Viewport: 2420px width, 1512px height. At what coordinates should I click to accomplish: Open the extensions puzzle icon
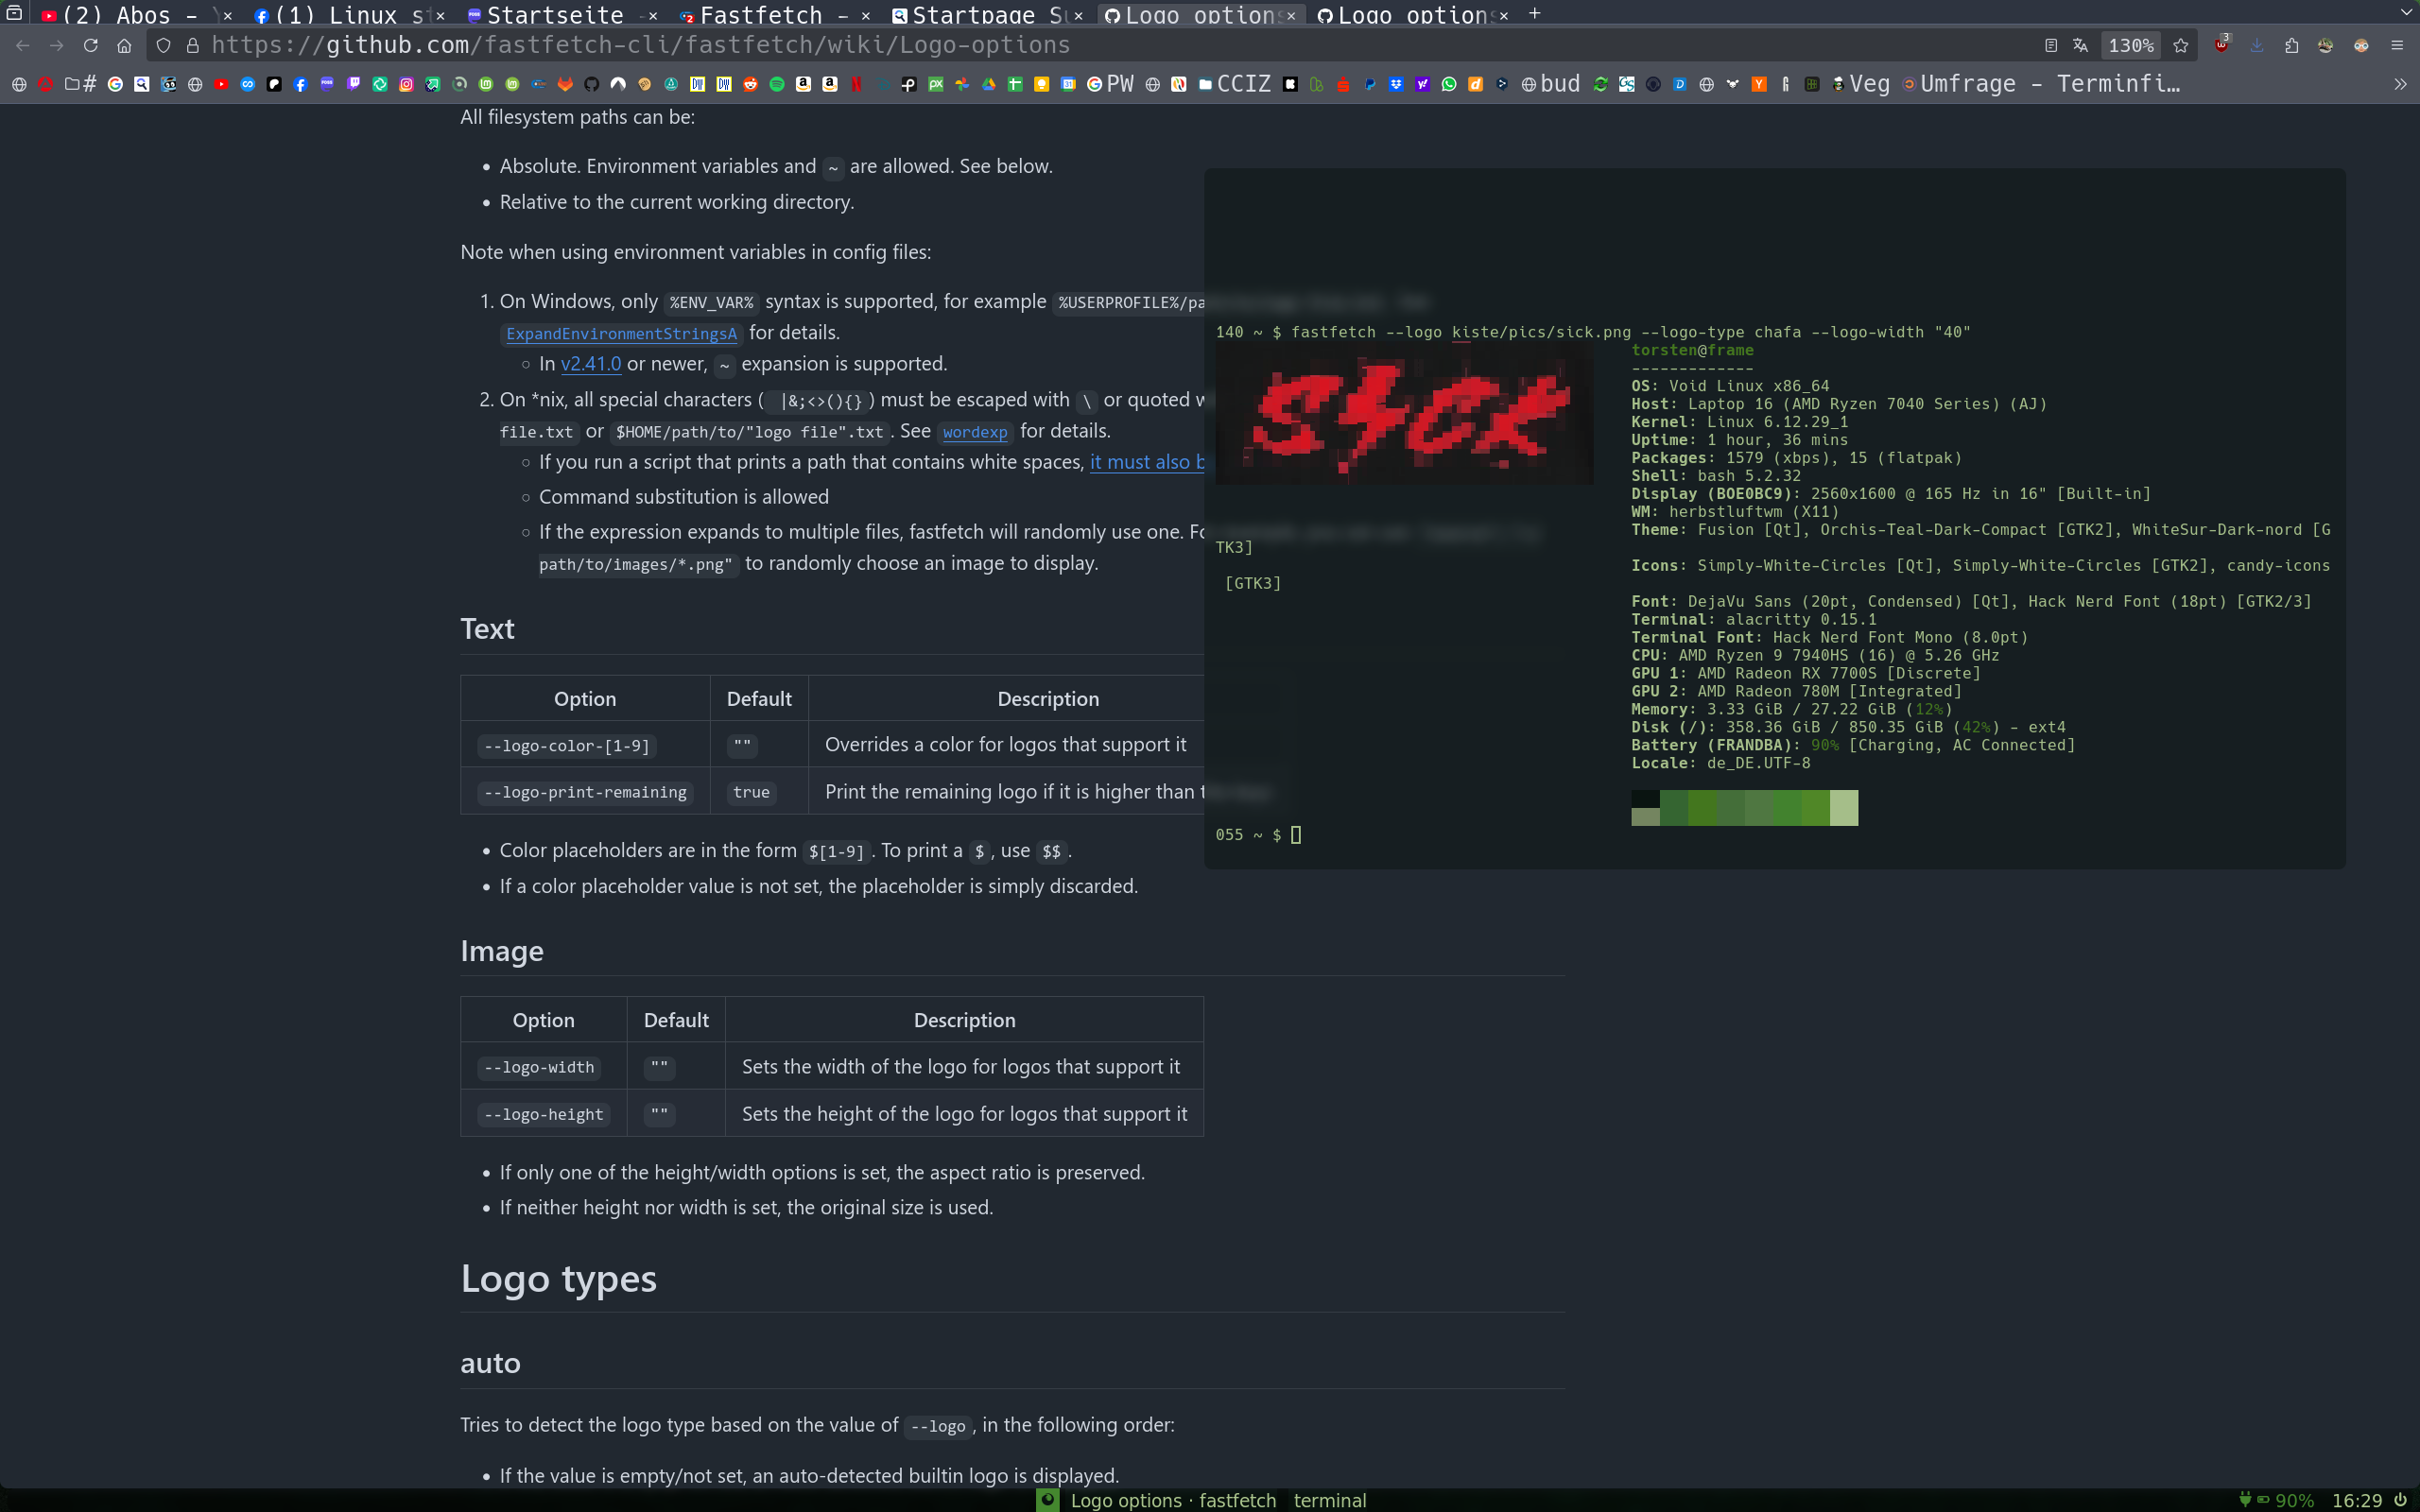click(x=2291, y=45)
